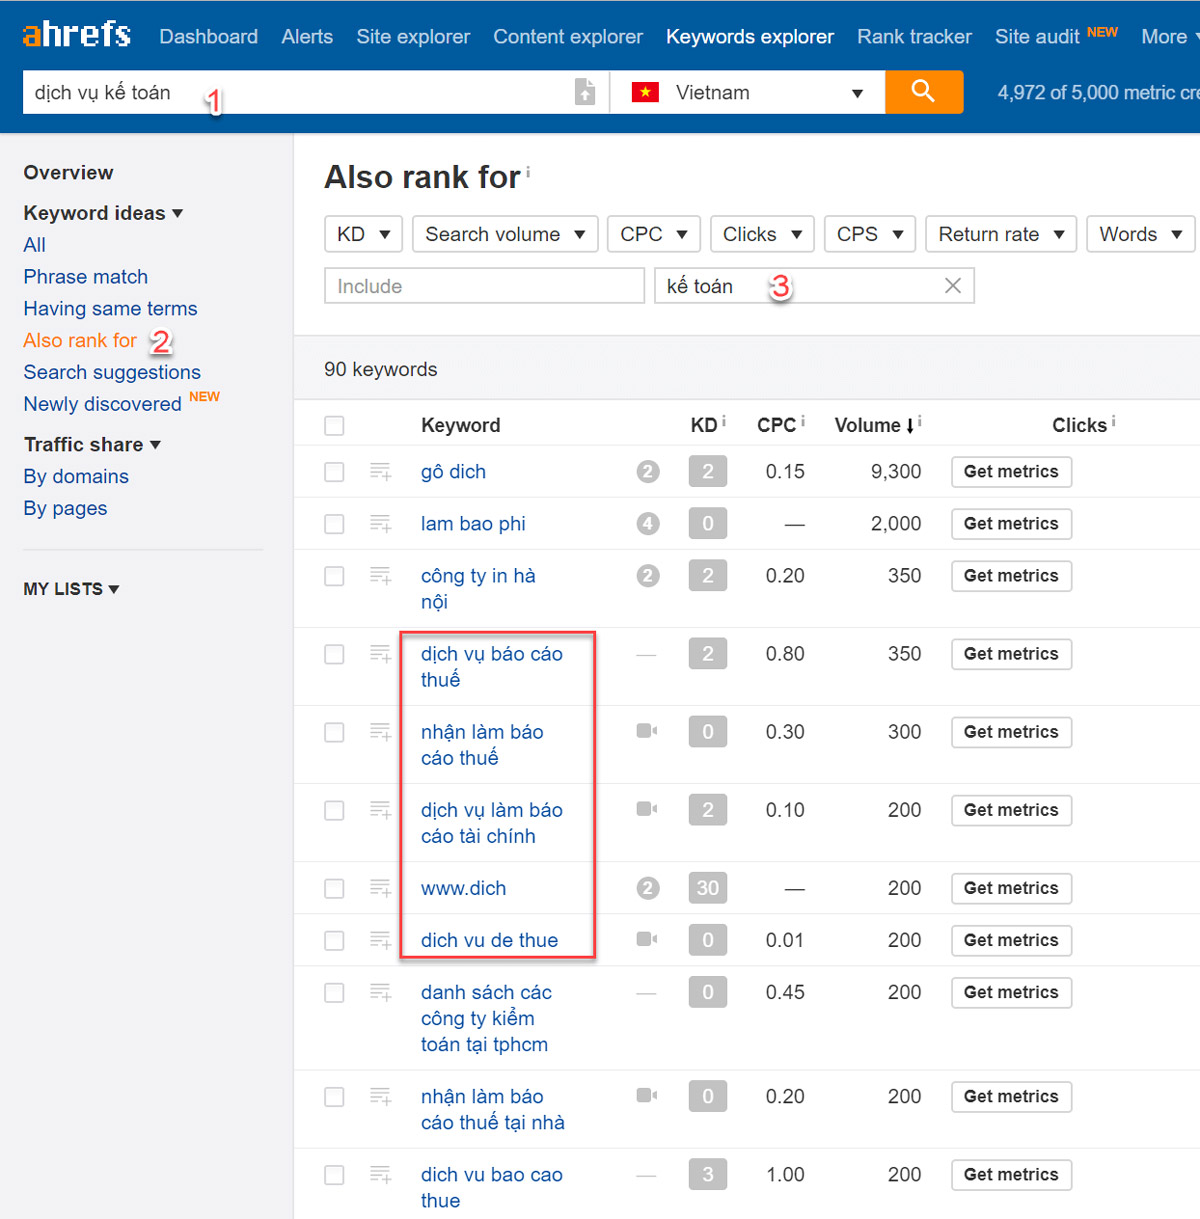Open the dịch vụ báo cáo thuế keyword
Image resolution: width=1200 pixels, height=1219 pixels.
[491, 666]
